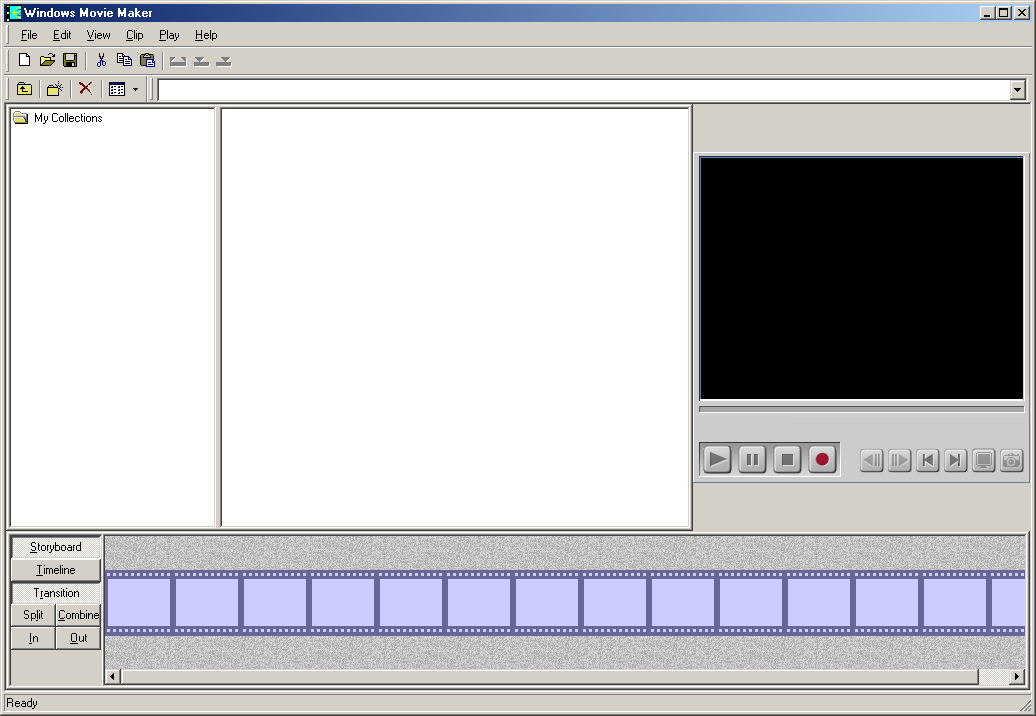Click the first clip trim toolbar icon
The height and width of the screenshot is (716, 1036).
[178, 61]
